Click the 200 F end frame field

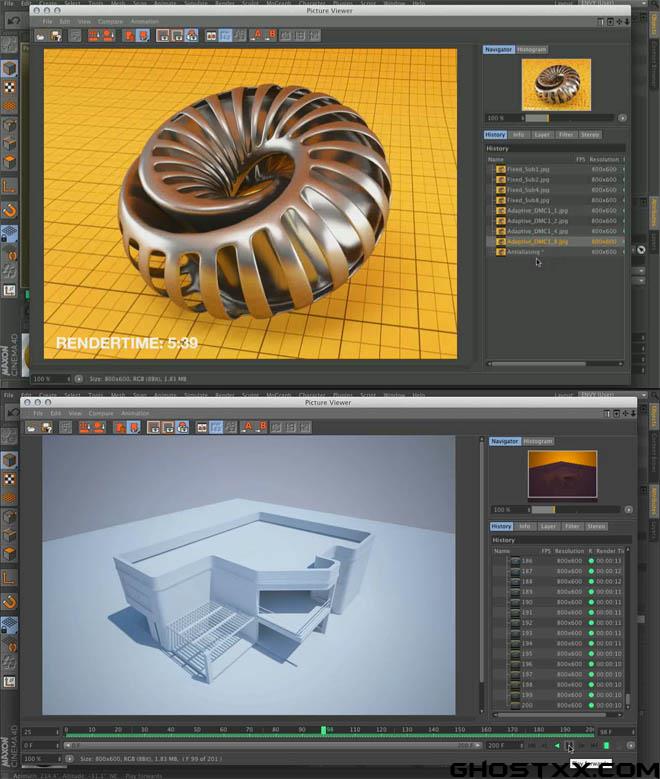coord(505,746)
